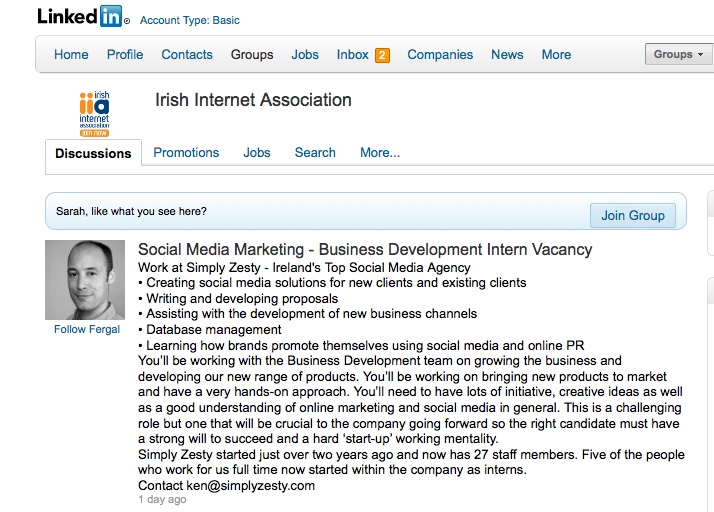The height and width of the screenshot is (512, 714).
Task: Click the LinkedIn logo
Action: click(81, 16)
